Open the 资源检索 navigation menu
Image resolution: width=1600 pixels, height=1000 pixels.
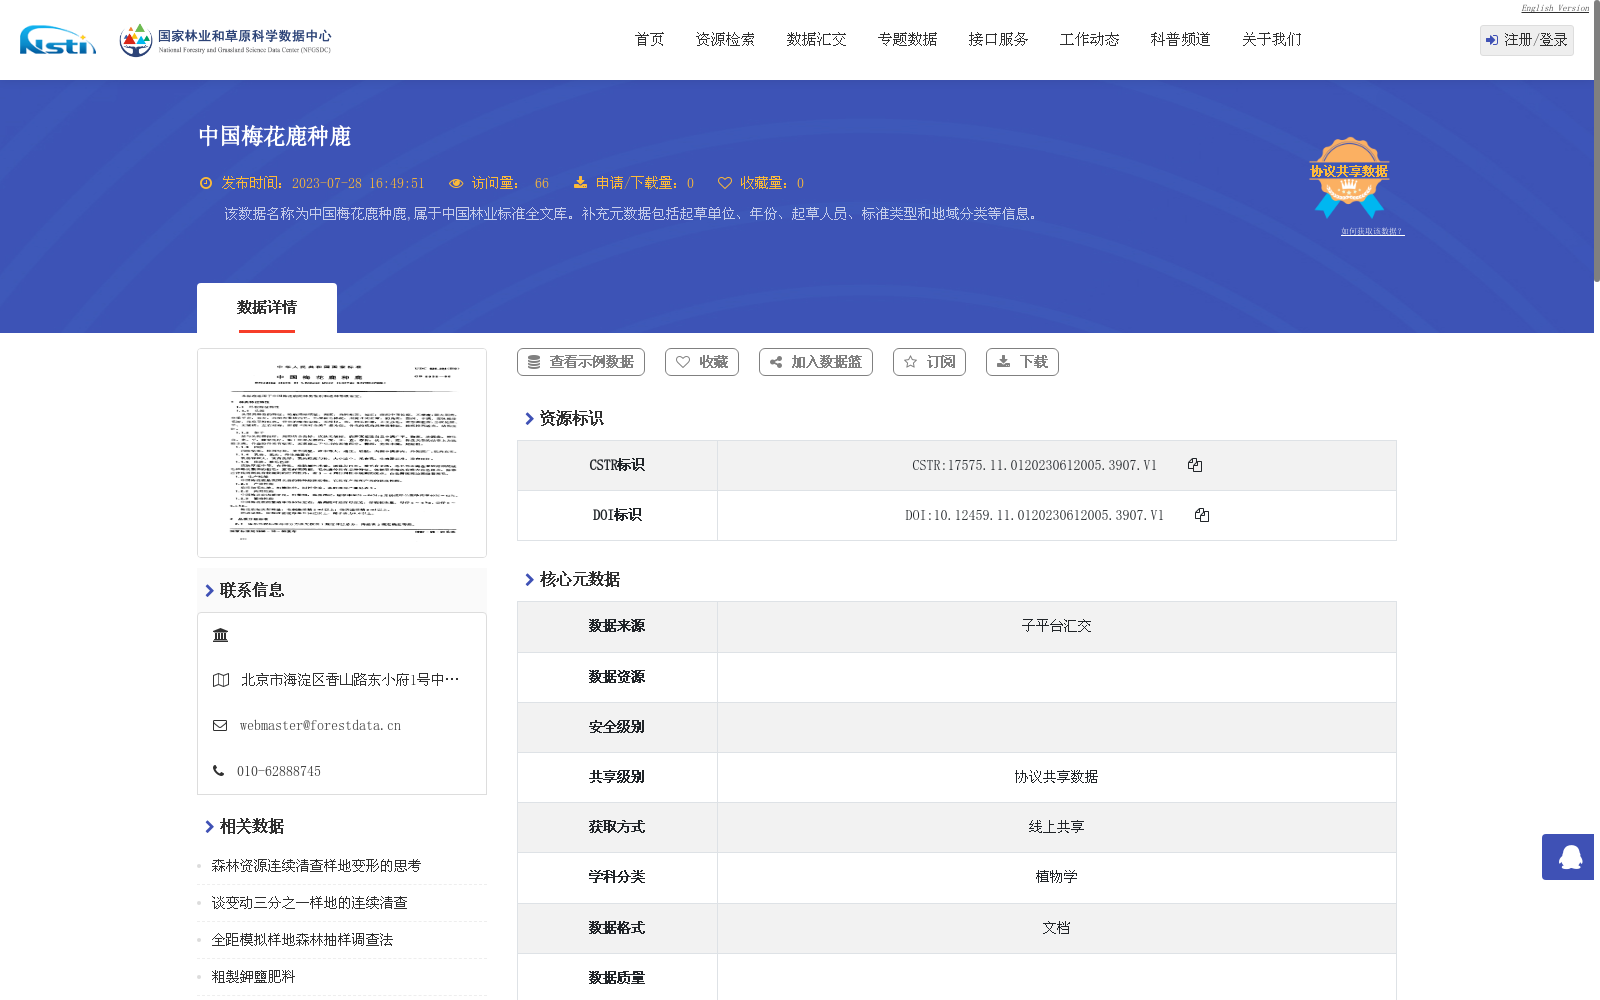(x=724, y=39)
